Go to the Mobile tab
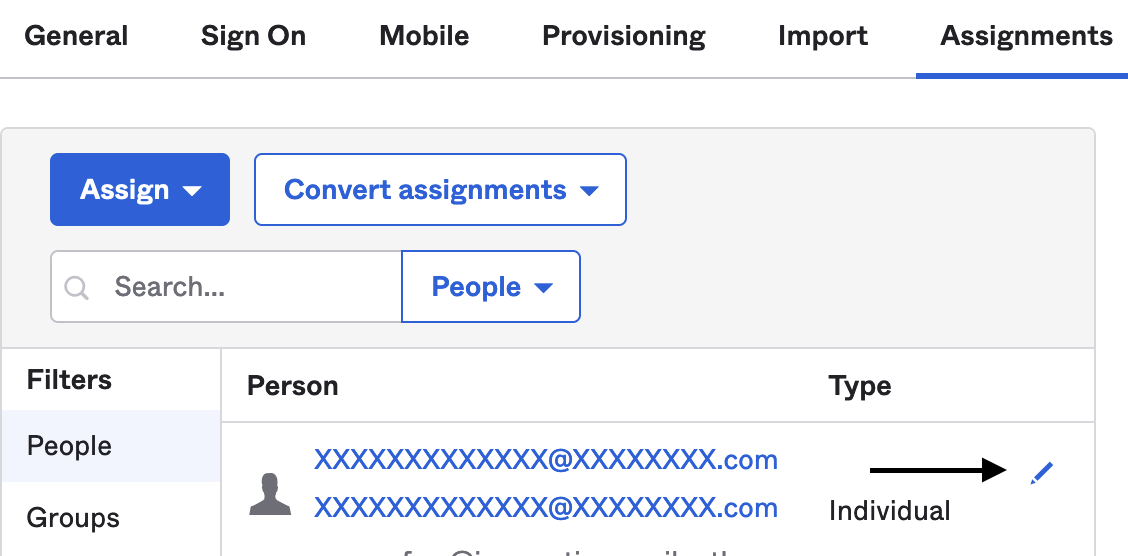 (424, 37)
